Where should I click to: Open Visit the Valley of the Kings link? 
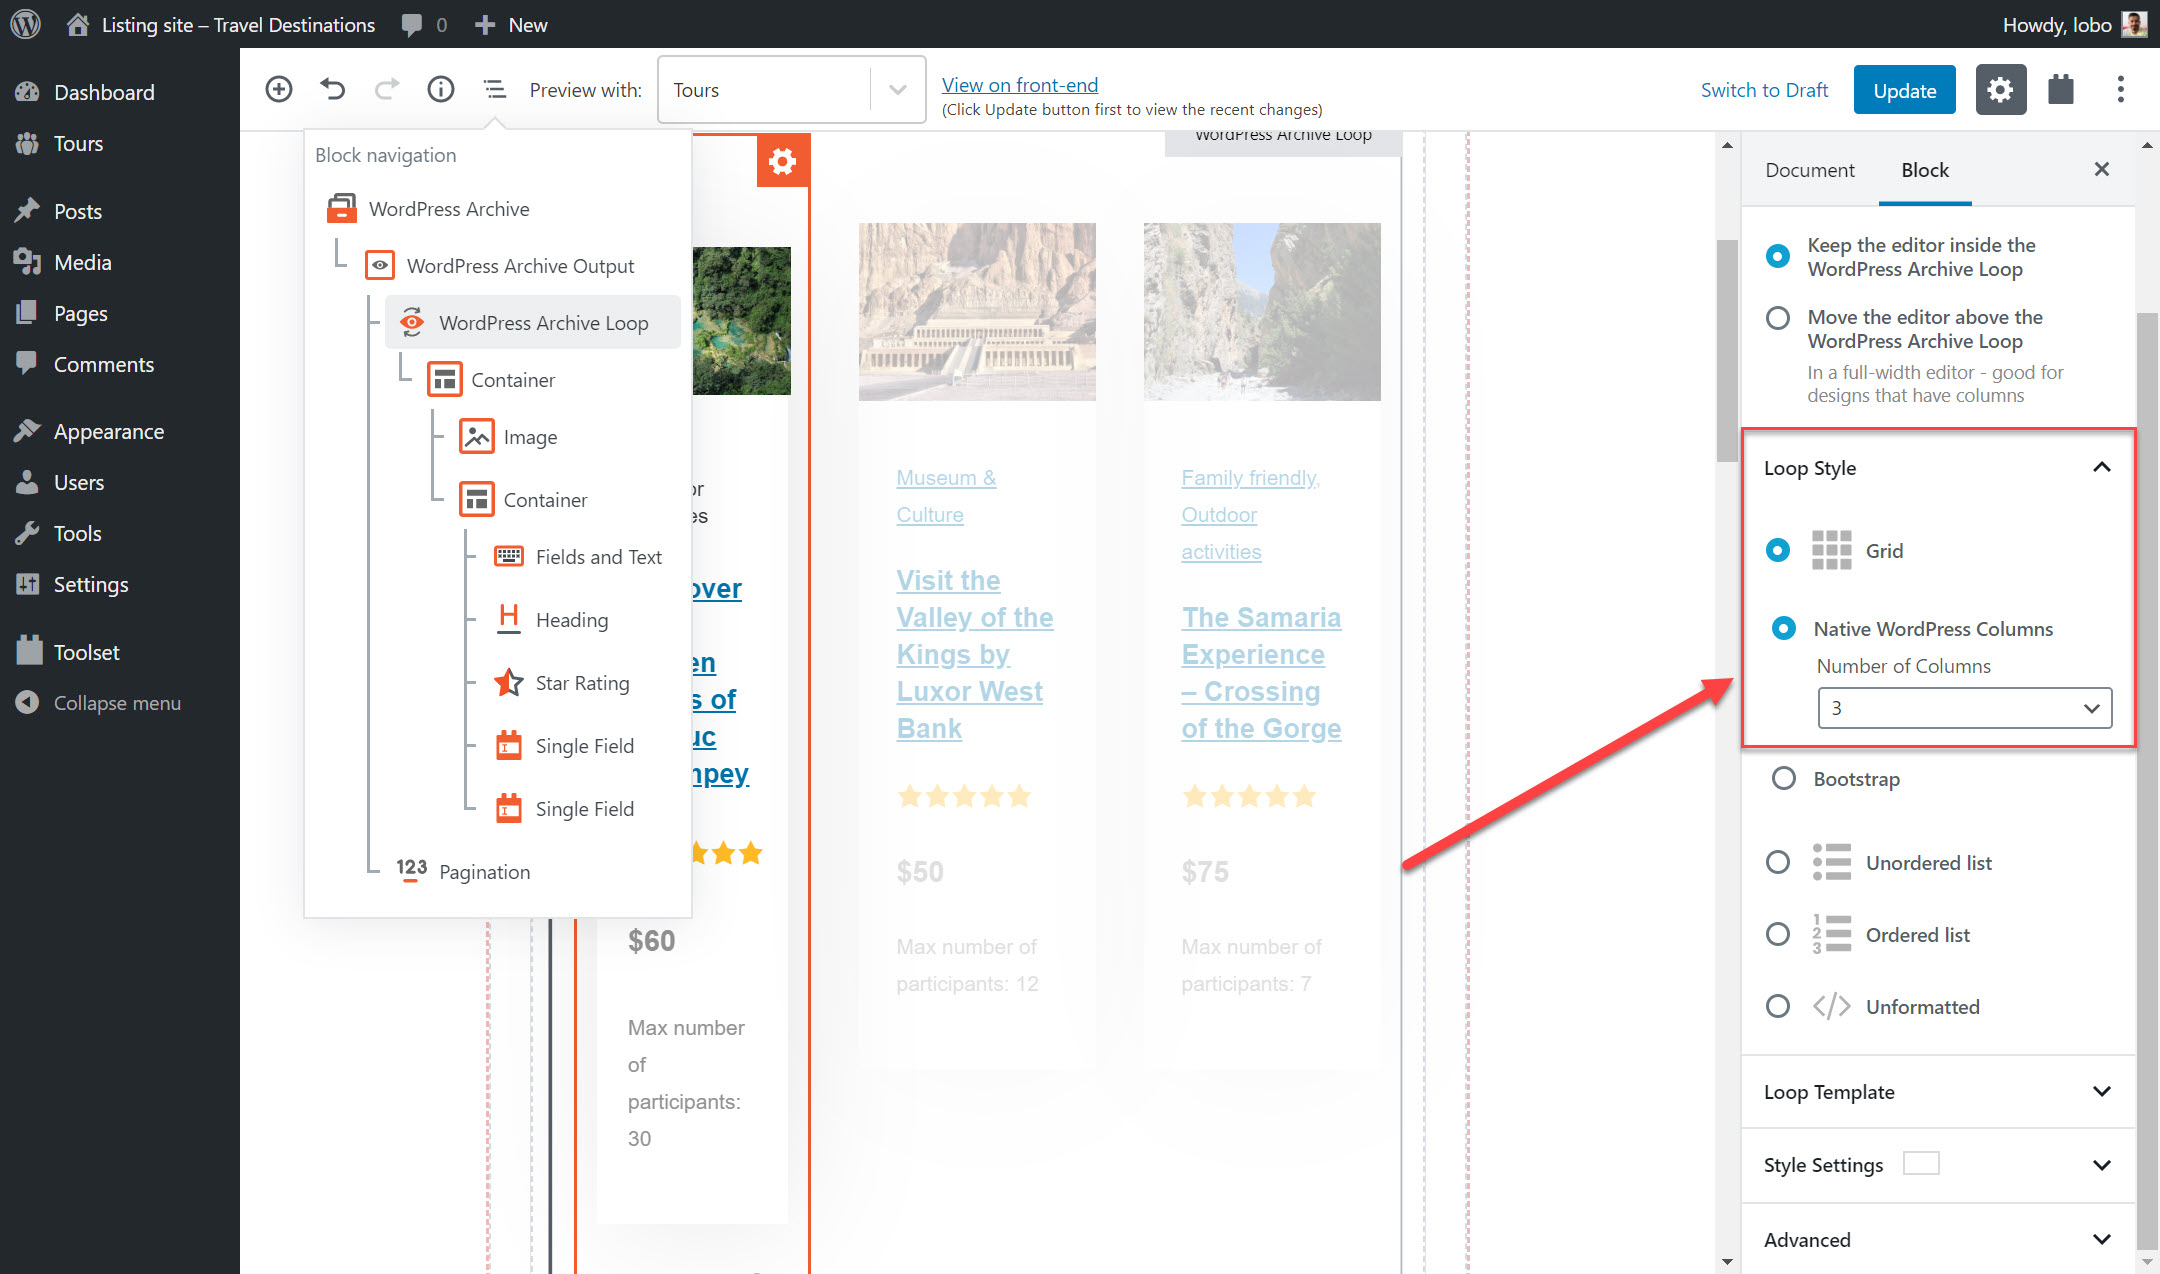(974, 654)
